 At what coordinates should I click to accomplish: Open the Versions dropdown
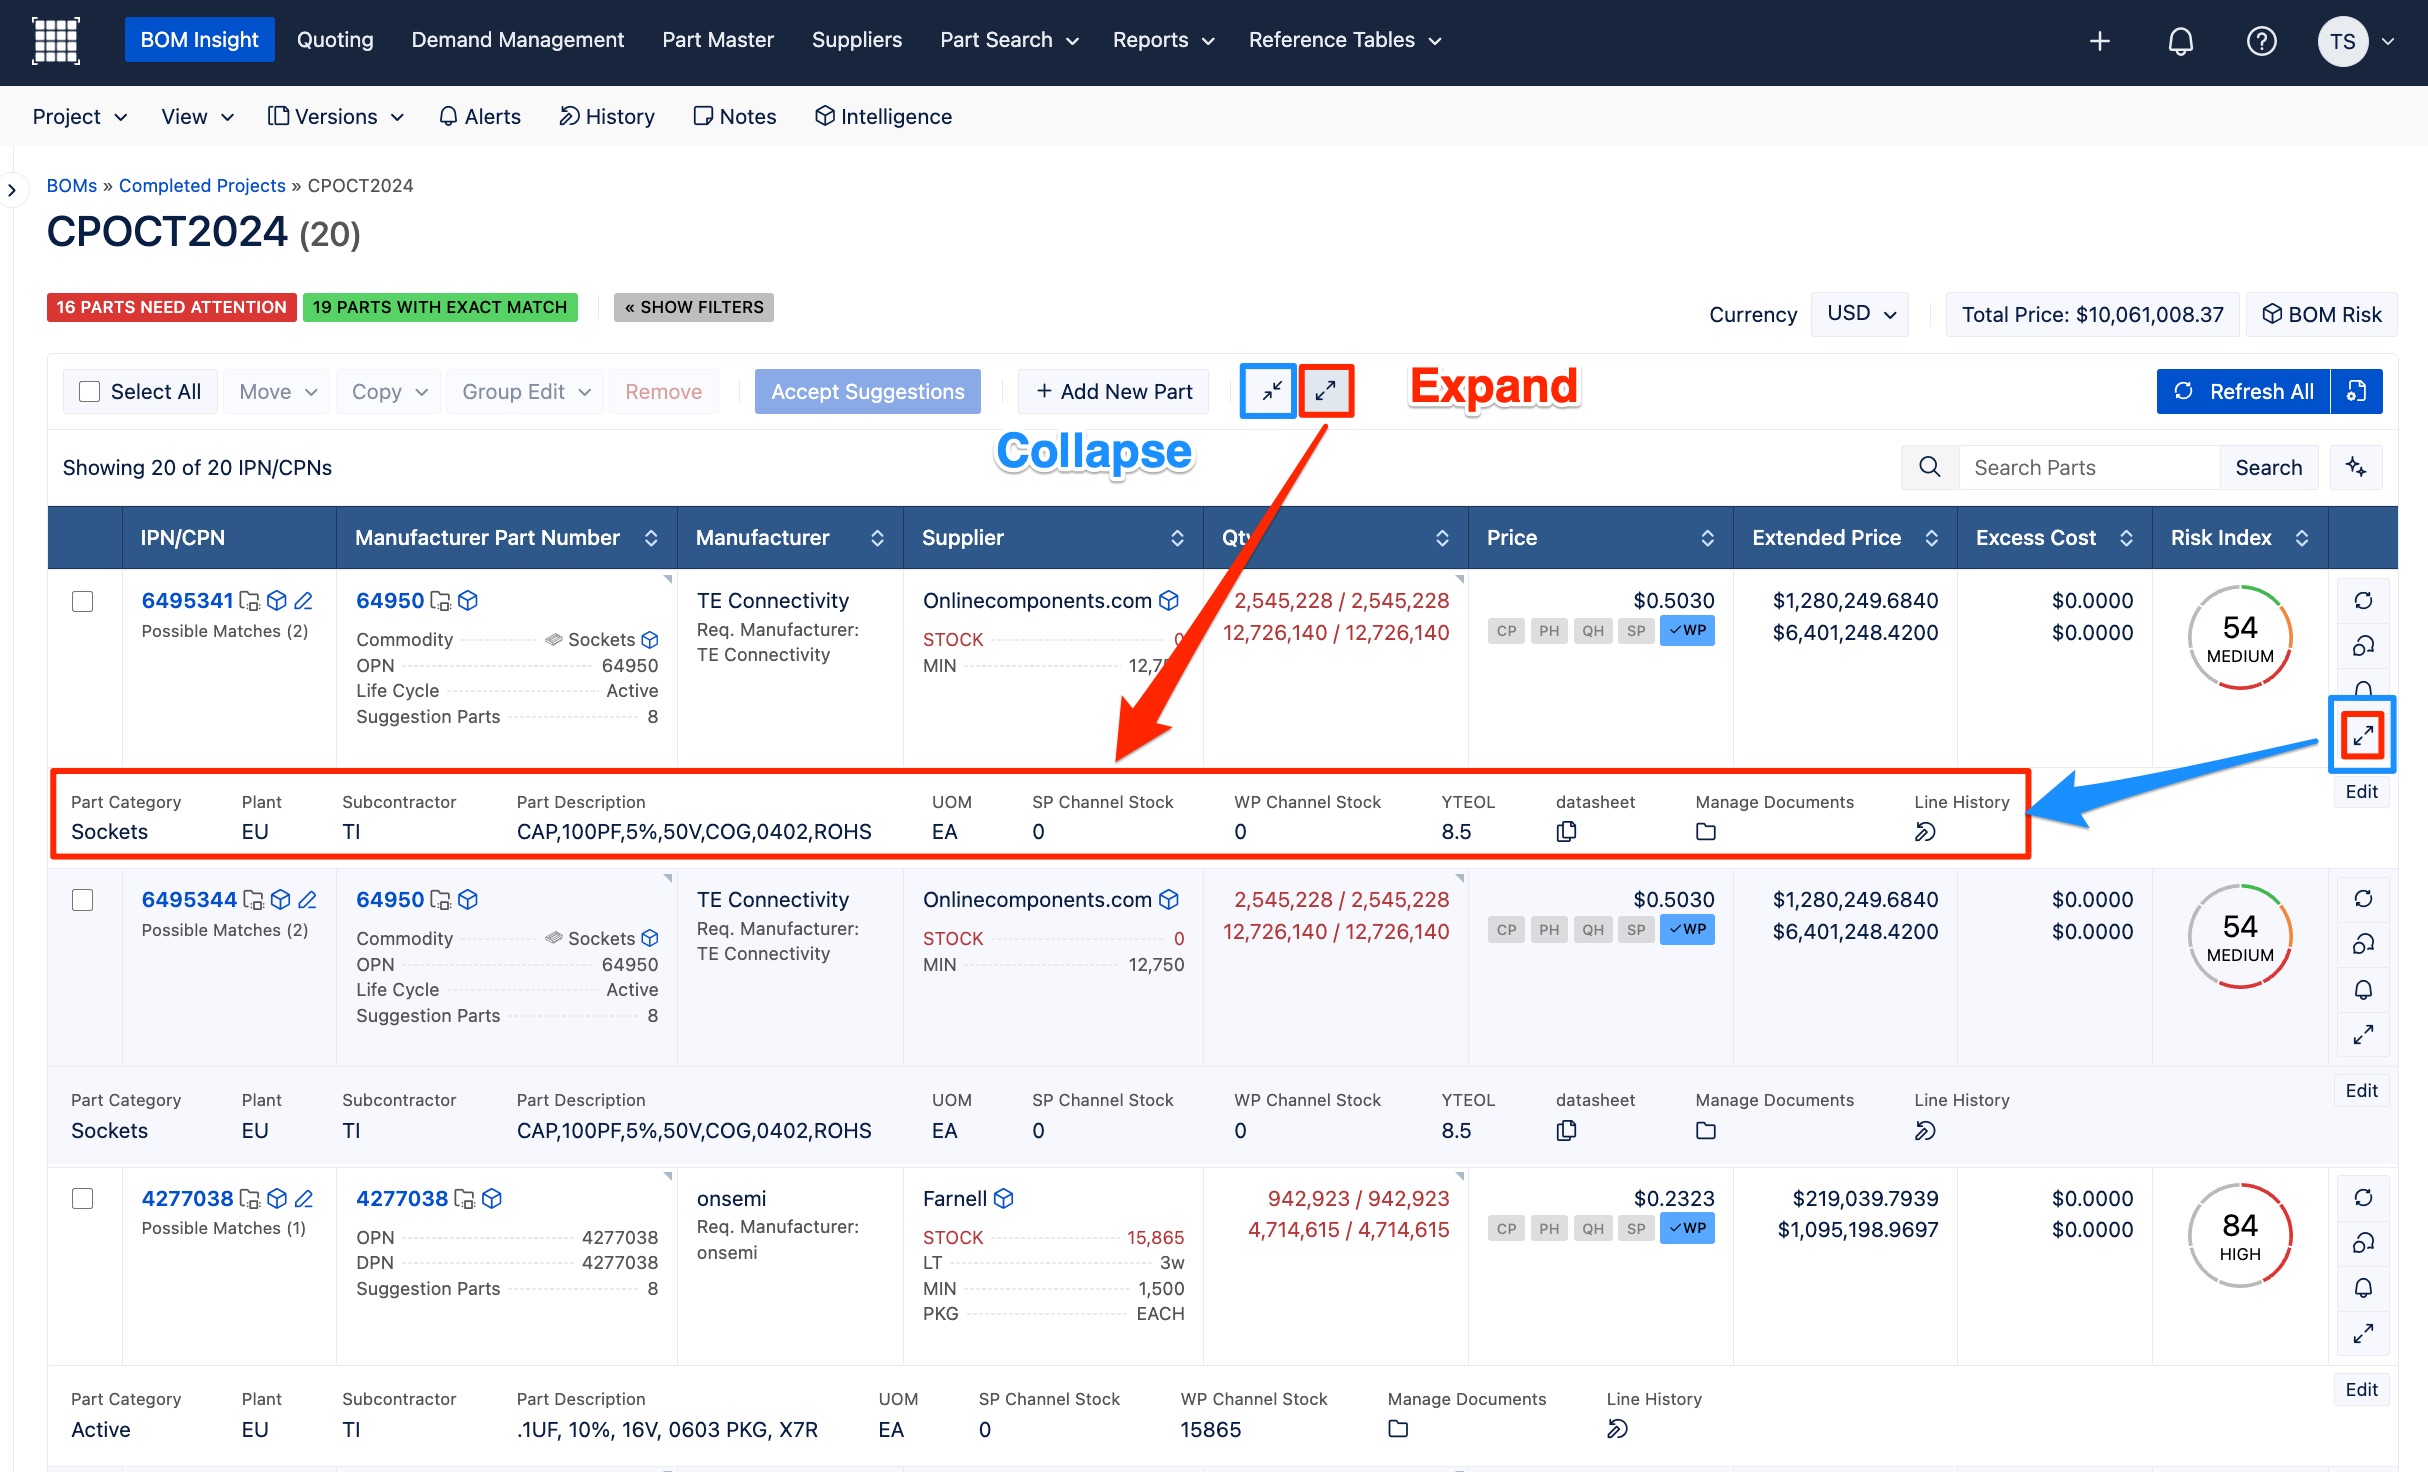click(336, 117)
